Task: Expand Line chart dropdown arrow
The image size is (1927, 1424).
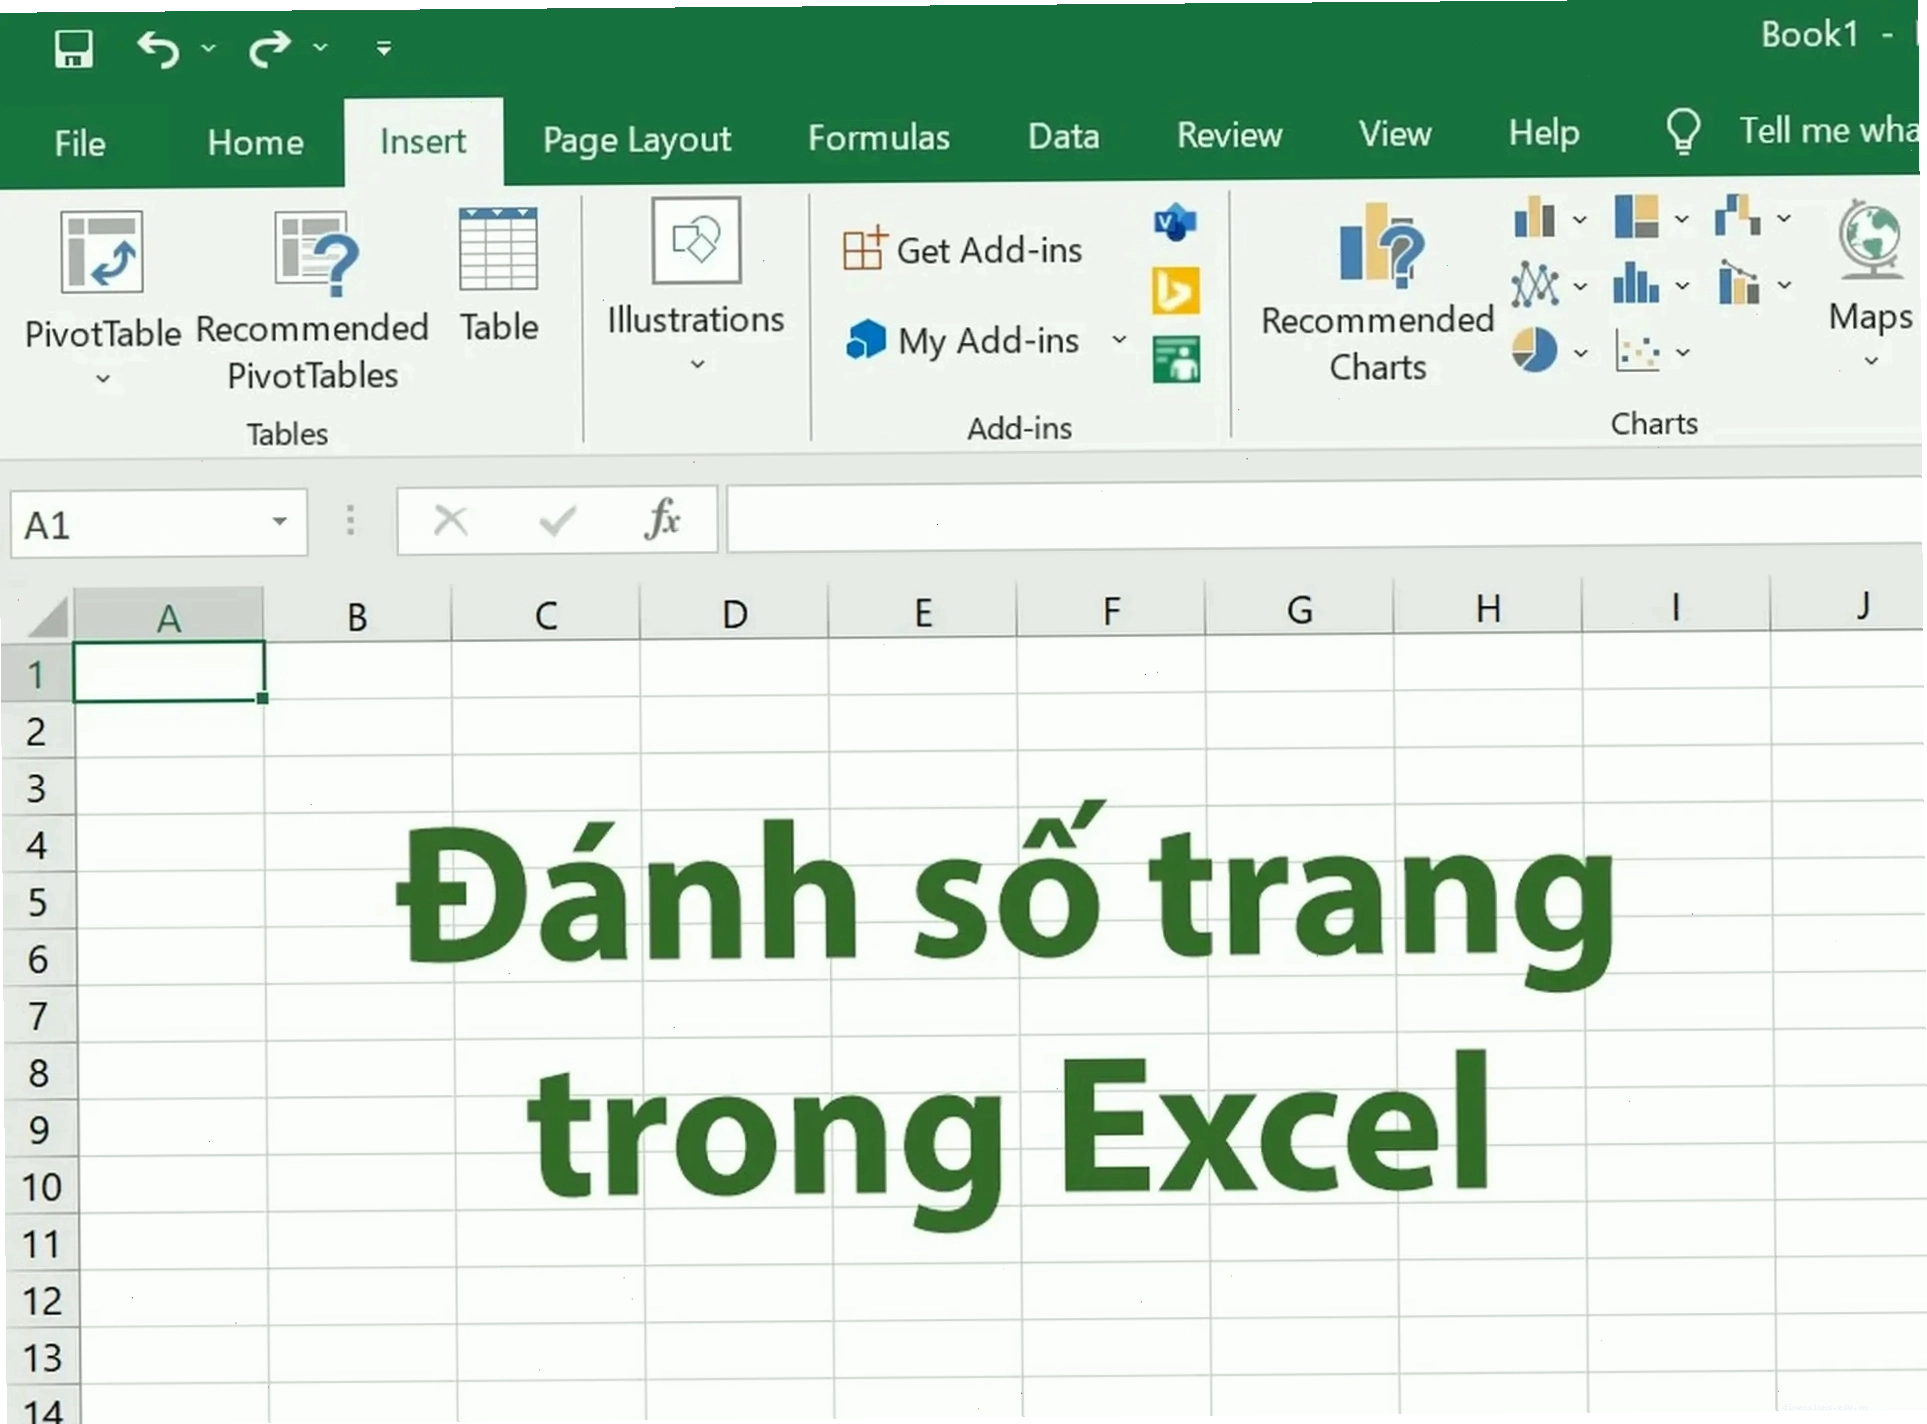Action: (1580, 287)
